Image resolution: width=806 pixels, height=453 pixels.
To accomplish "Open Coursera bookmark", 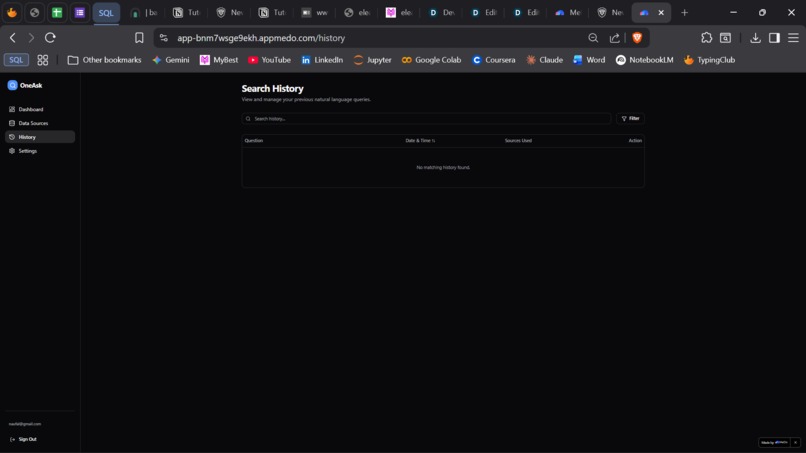I will click(x=493, y=60).
